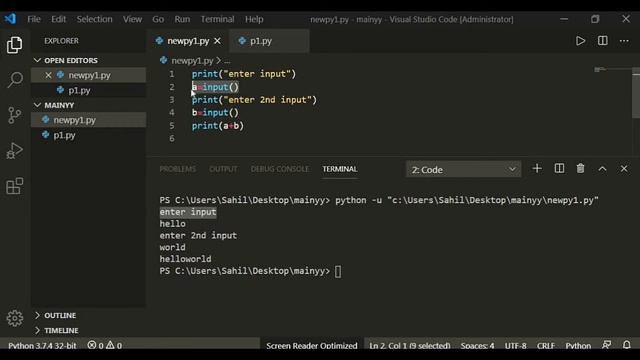
Task: Kill terminal with trash icon
Action: tap(580, 169)
